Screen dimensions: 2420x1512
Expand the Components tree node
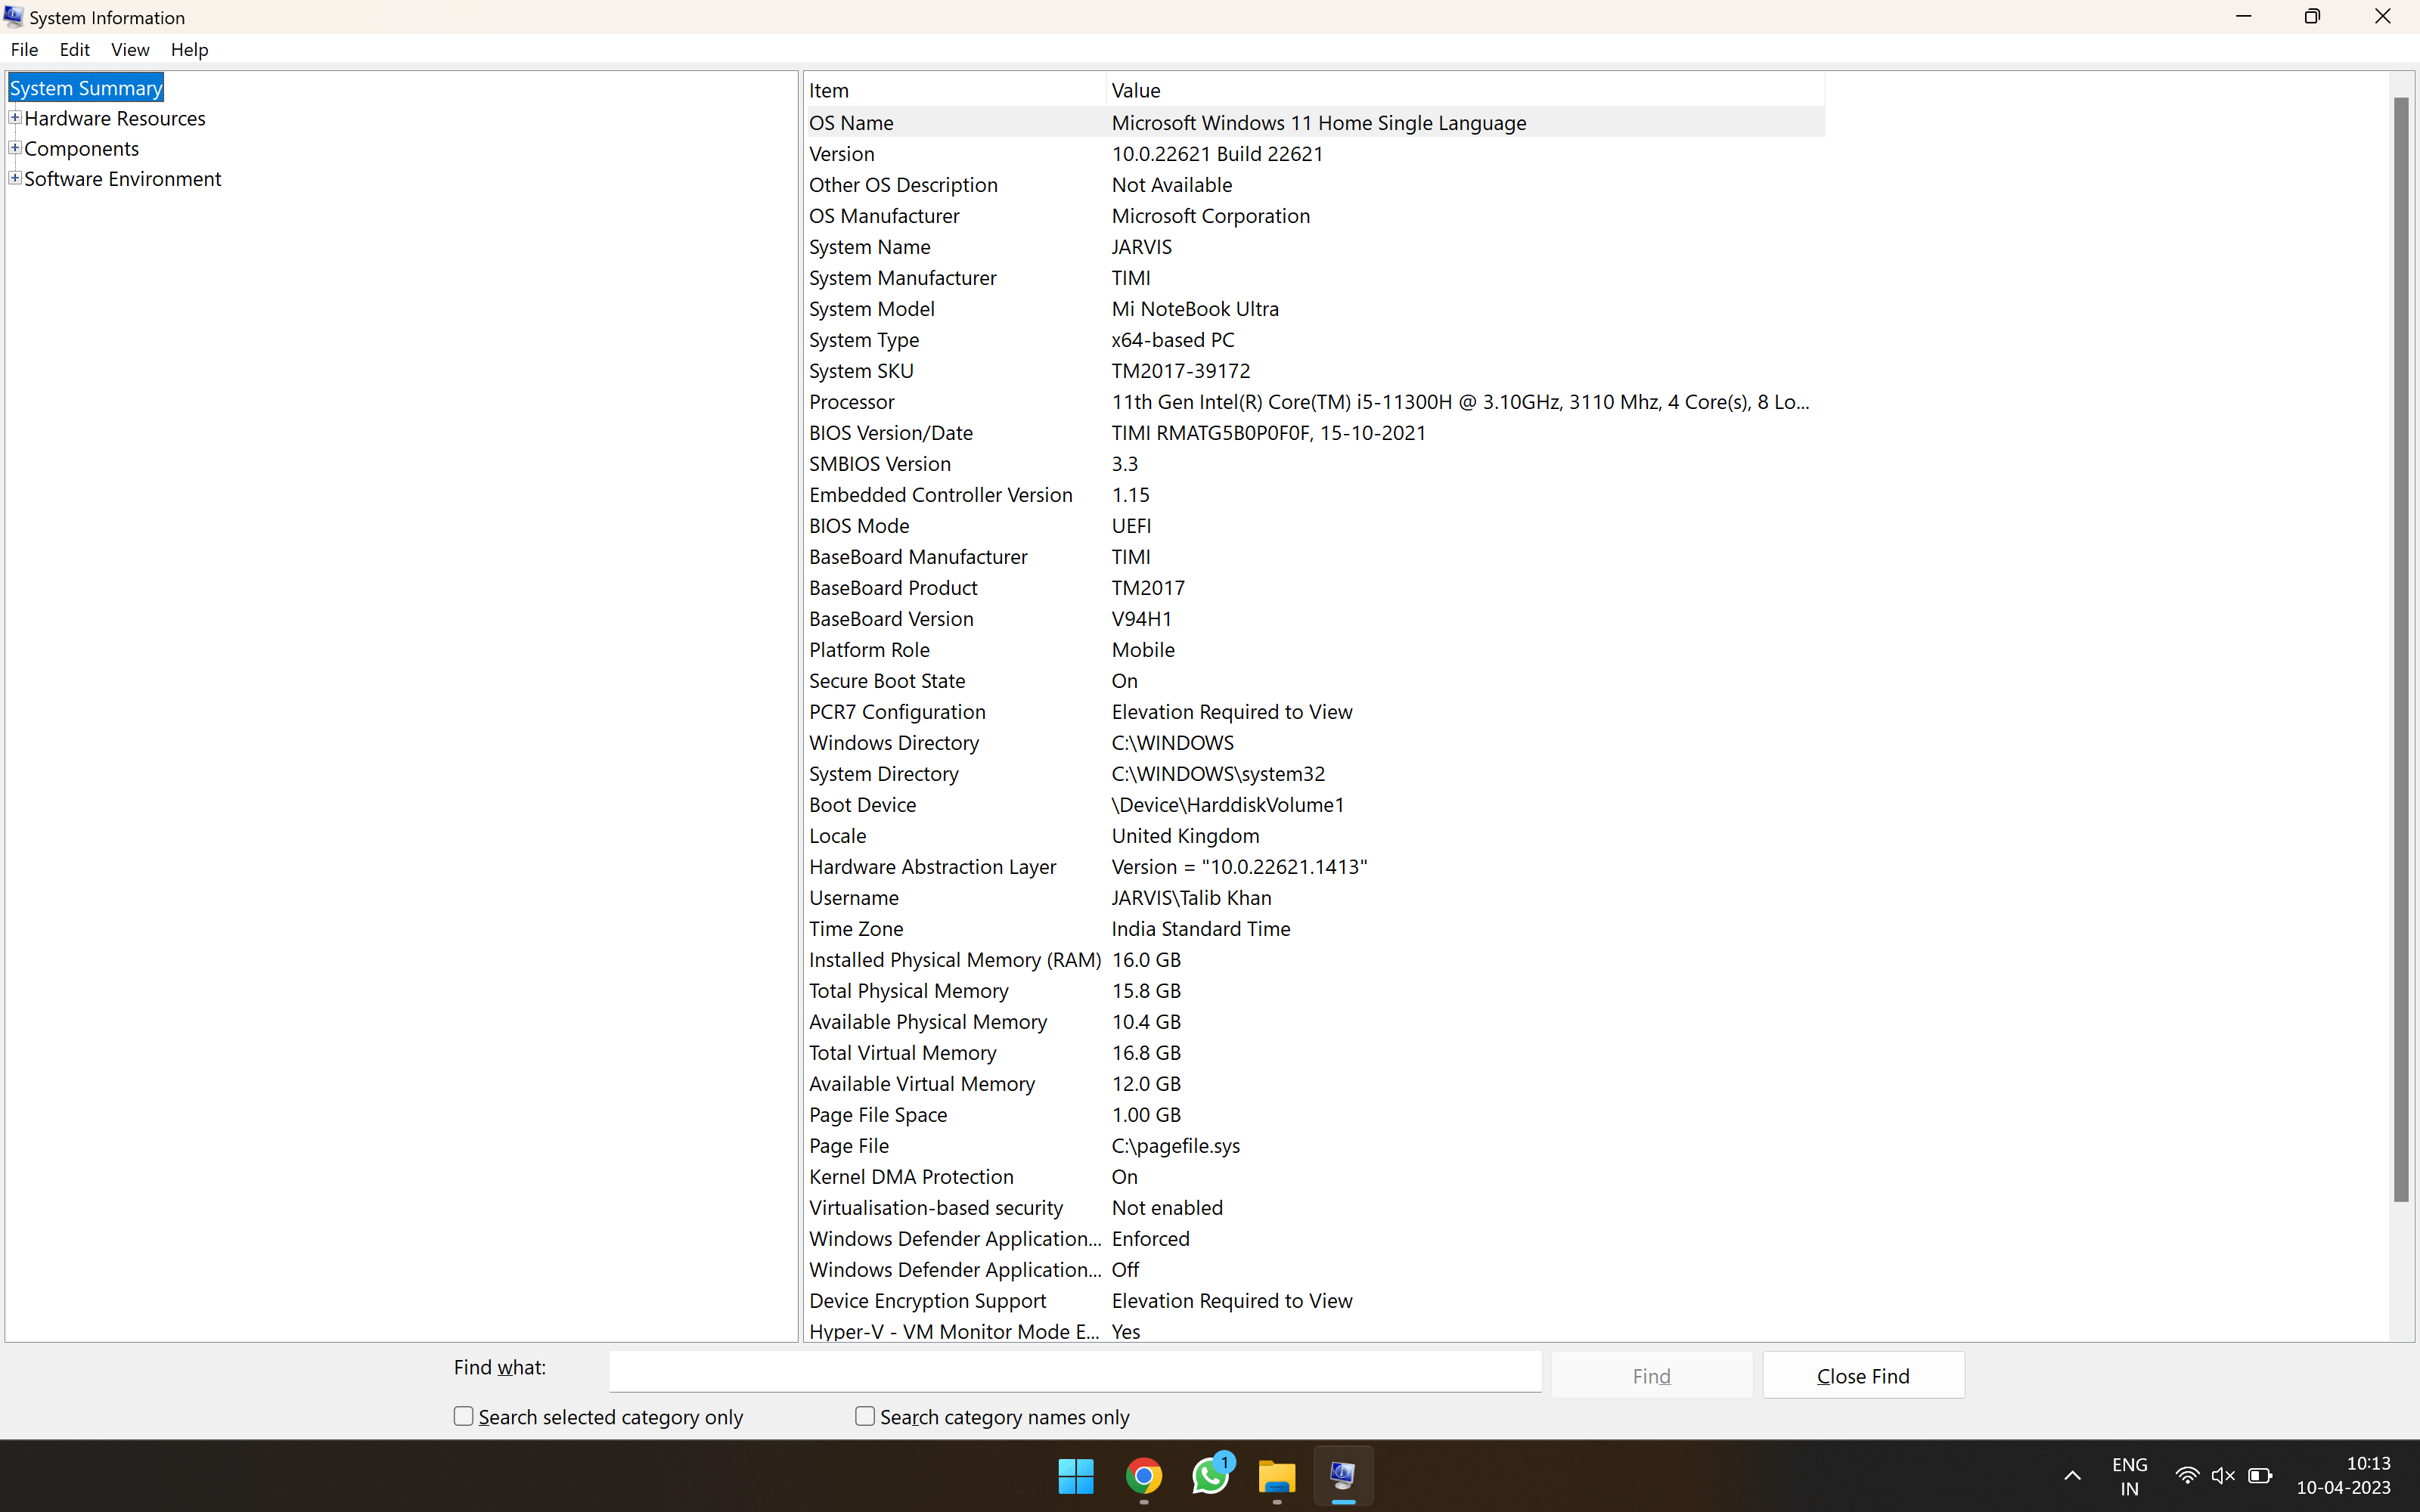pos(15,148)
